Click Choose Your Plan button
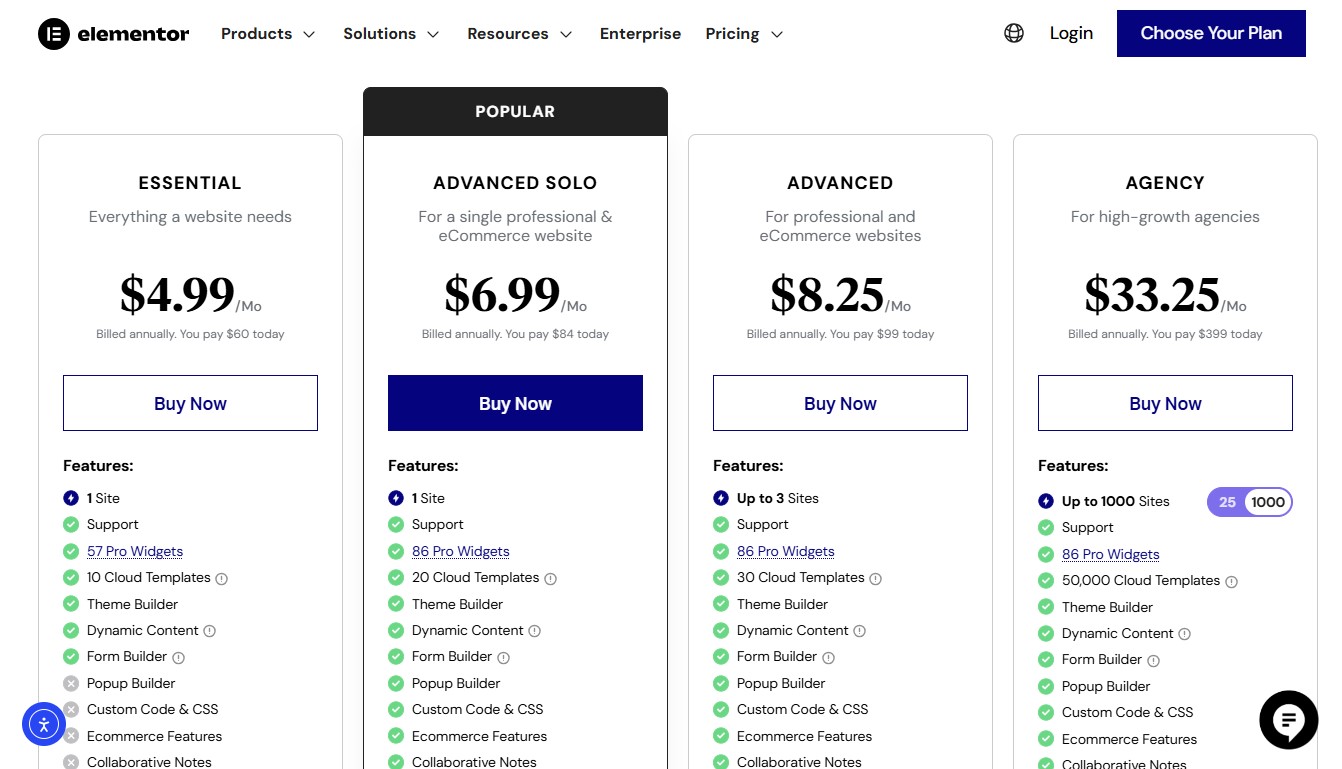This screenshot has width=1342, height=769. pos(1211,33)
